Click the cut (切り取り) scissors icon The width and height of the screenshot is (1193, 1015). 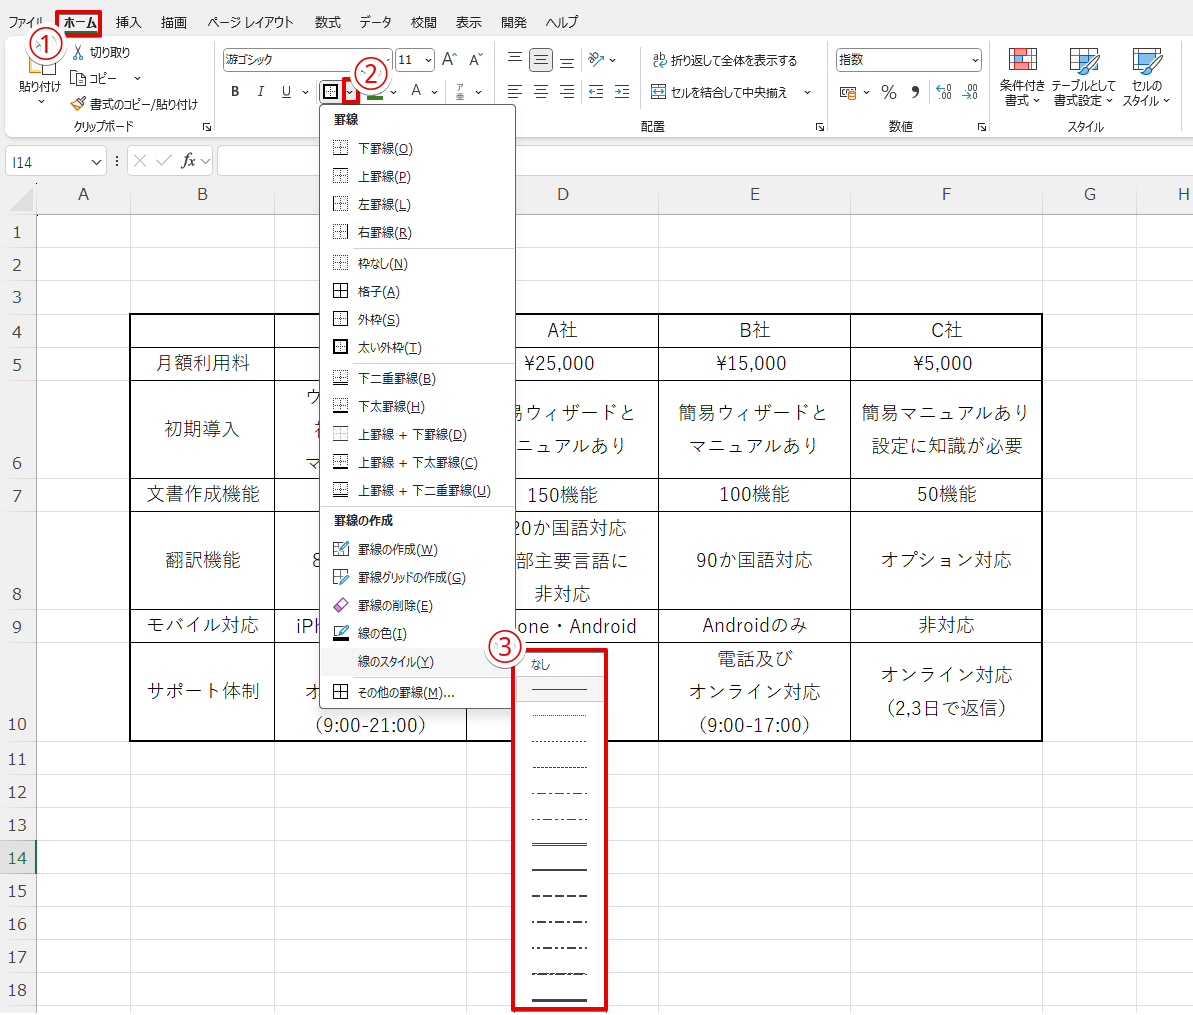[x=78, y=52]
